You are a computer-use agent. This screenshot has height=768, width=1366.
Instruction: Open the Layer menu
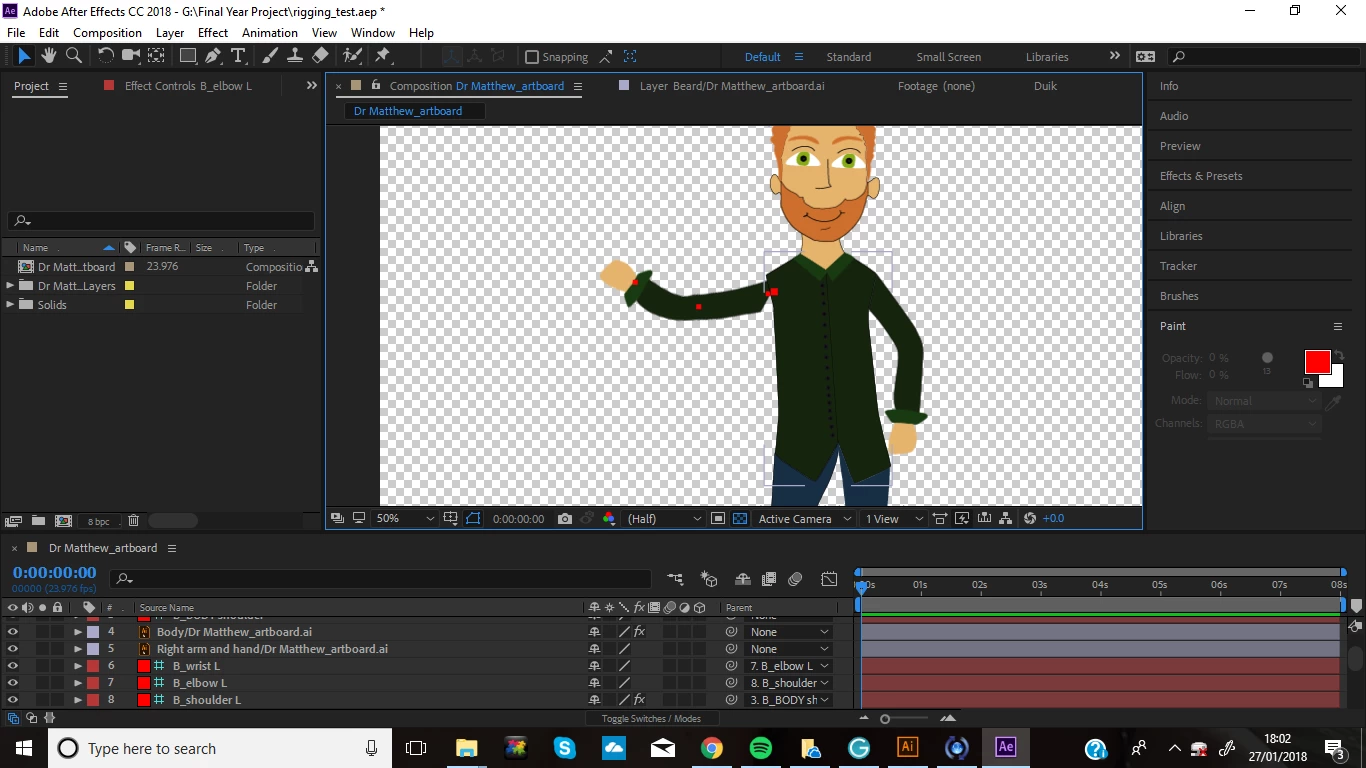[x=170, y=33]
